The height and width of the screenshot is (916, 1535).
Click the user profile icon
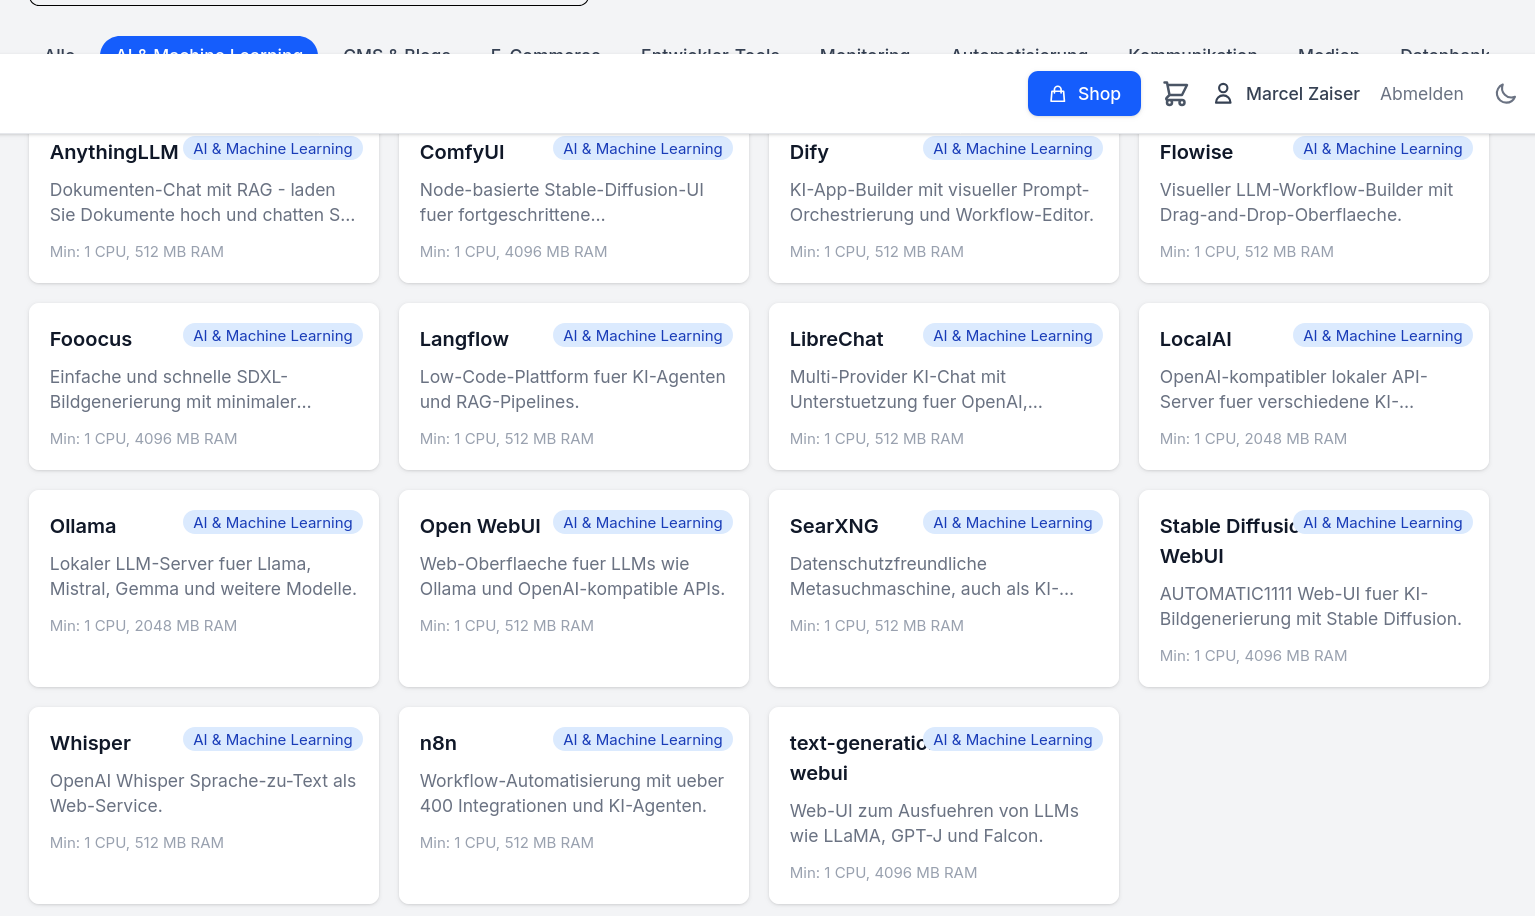(1223, 93)
